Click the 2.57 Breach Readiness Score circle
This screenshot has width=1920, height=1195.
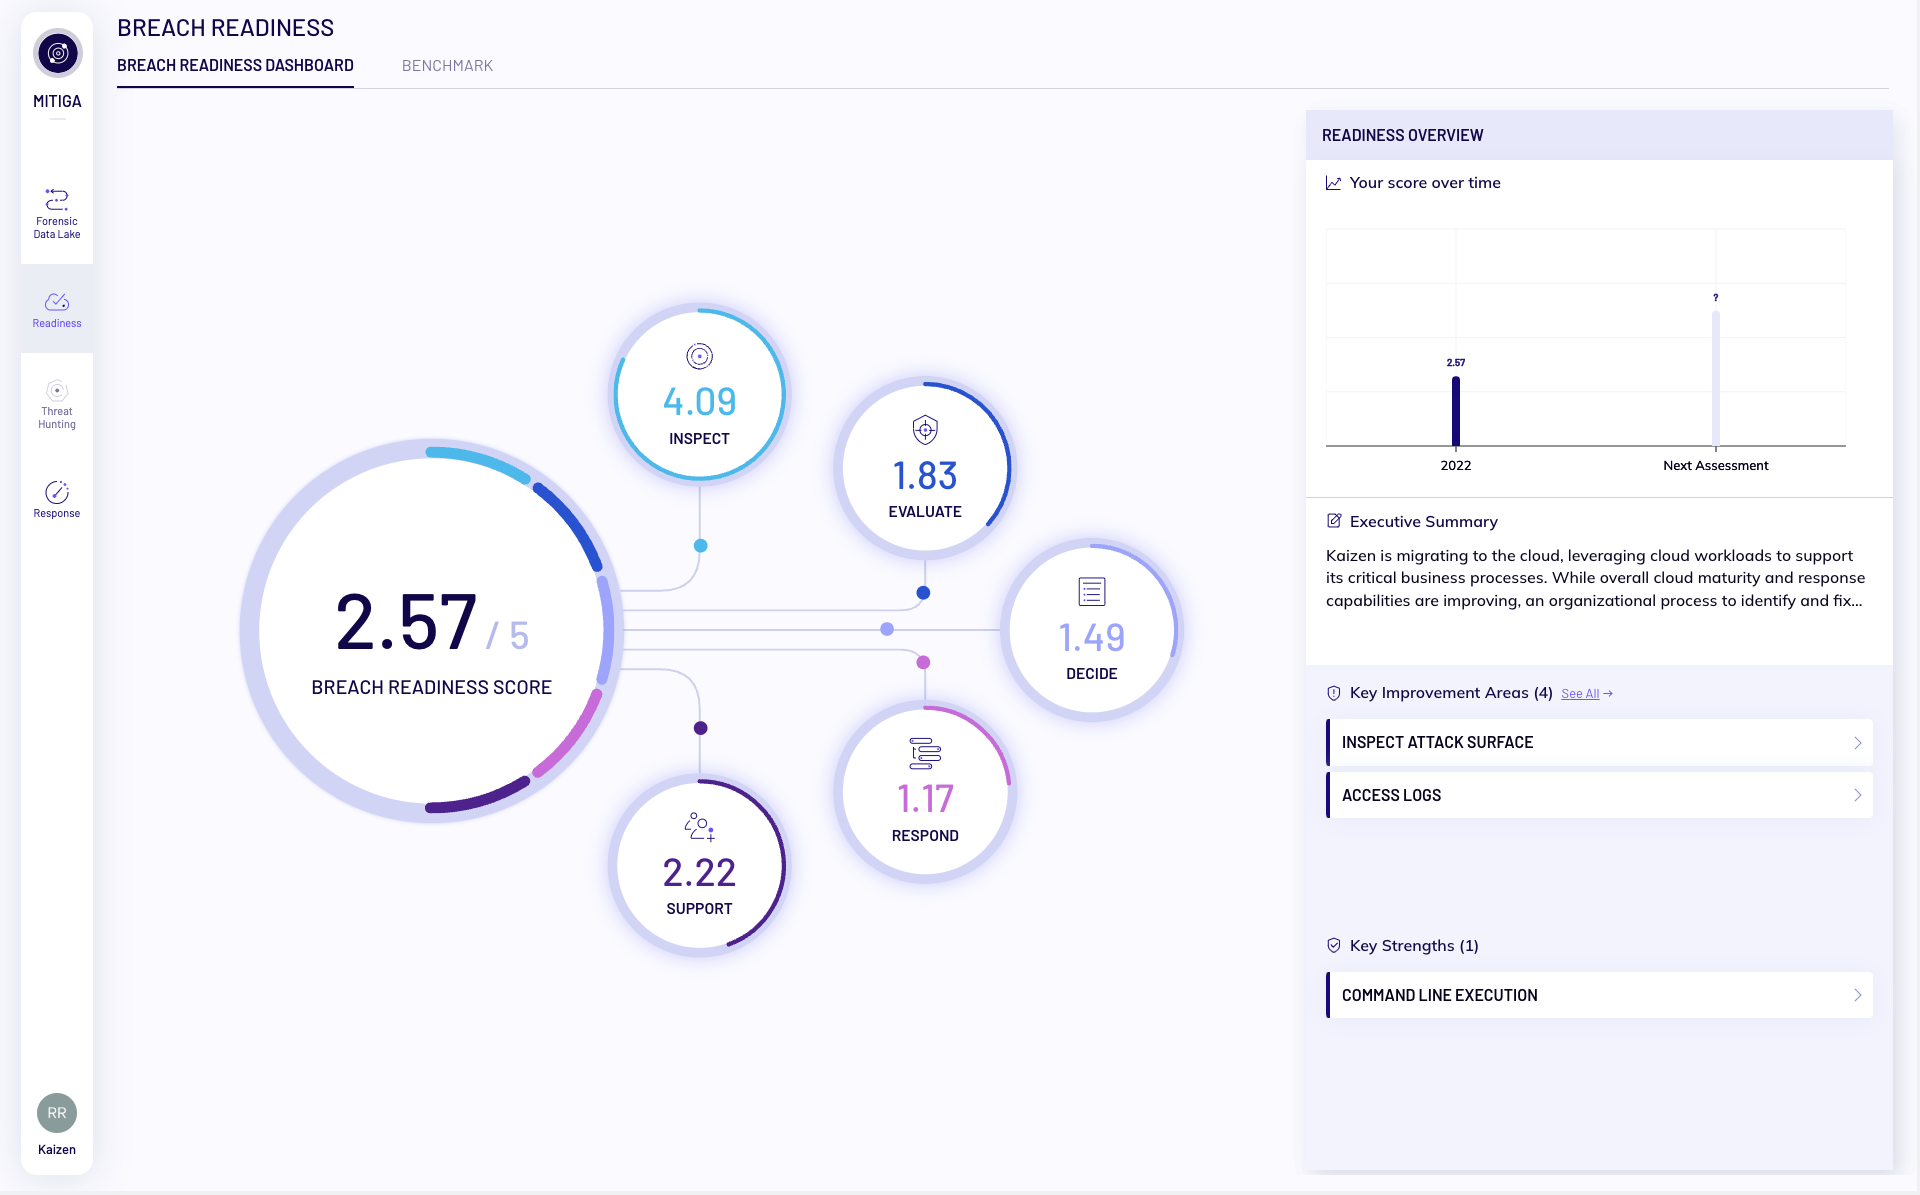[431, 631]
